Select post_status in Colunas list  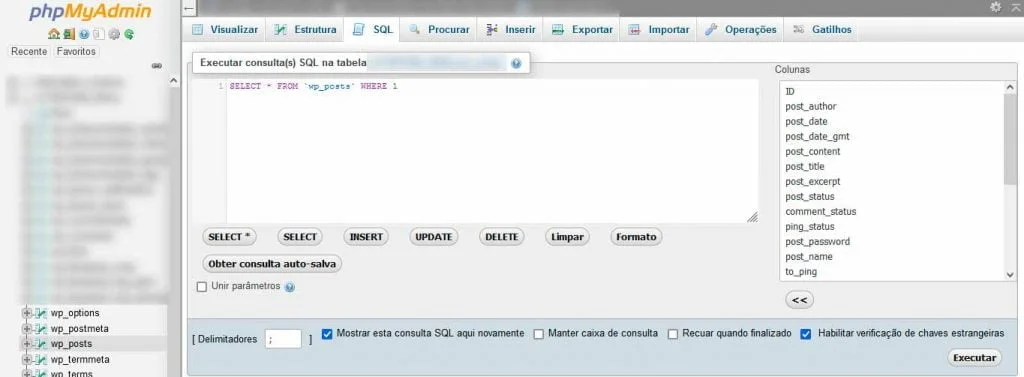pos(810,197)
